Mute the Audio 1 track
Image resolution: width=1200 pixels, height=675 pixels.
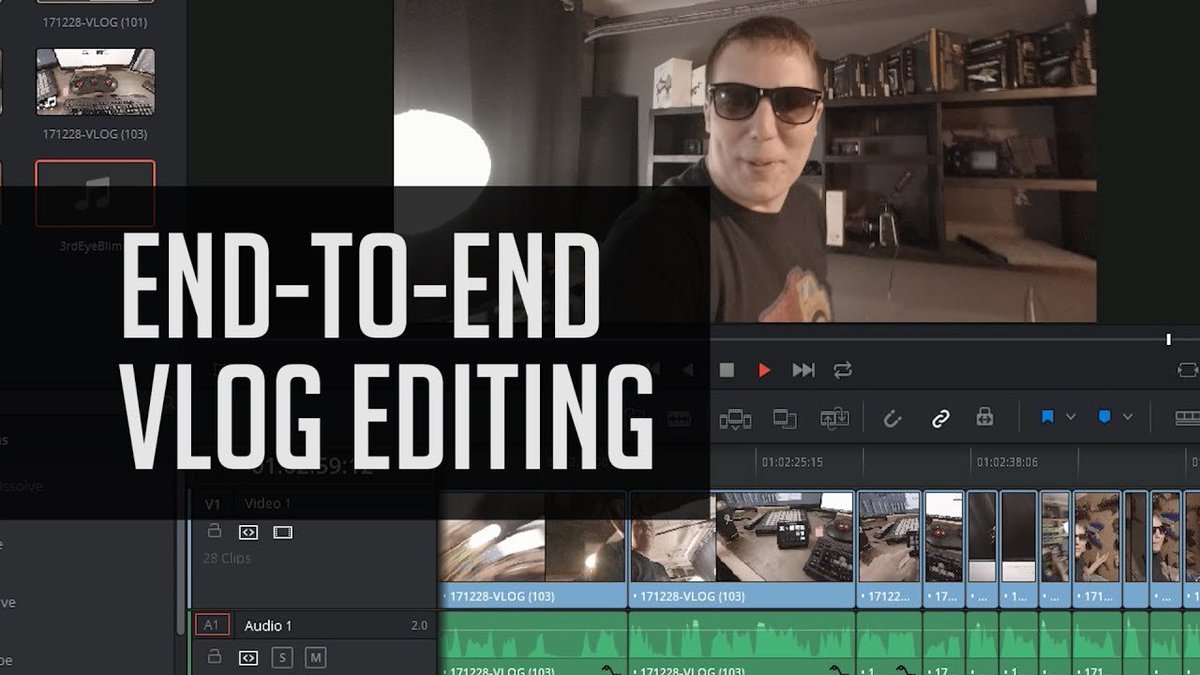(x=315, y=657)
